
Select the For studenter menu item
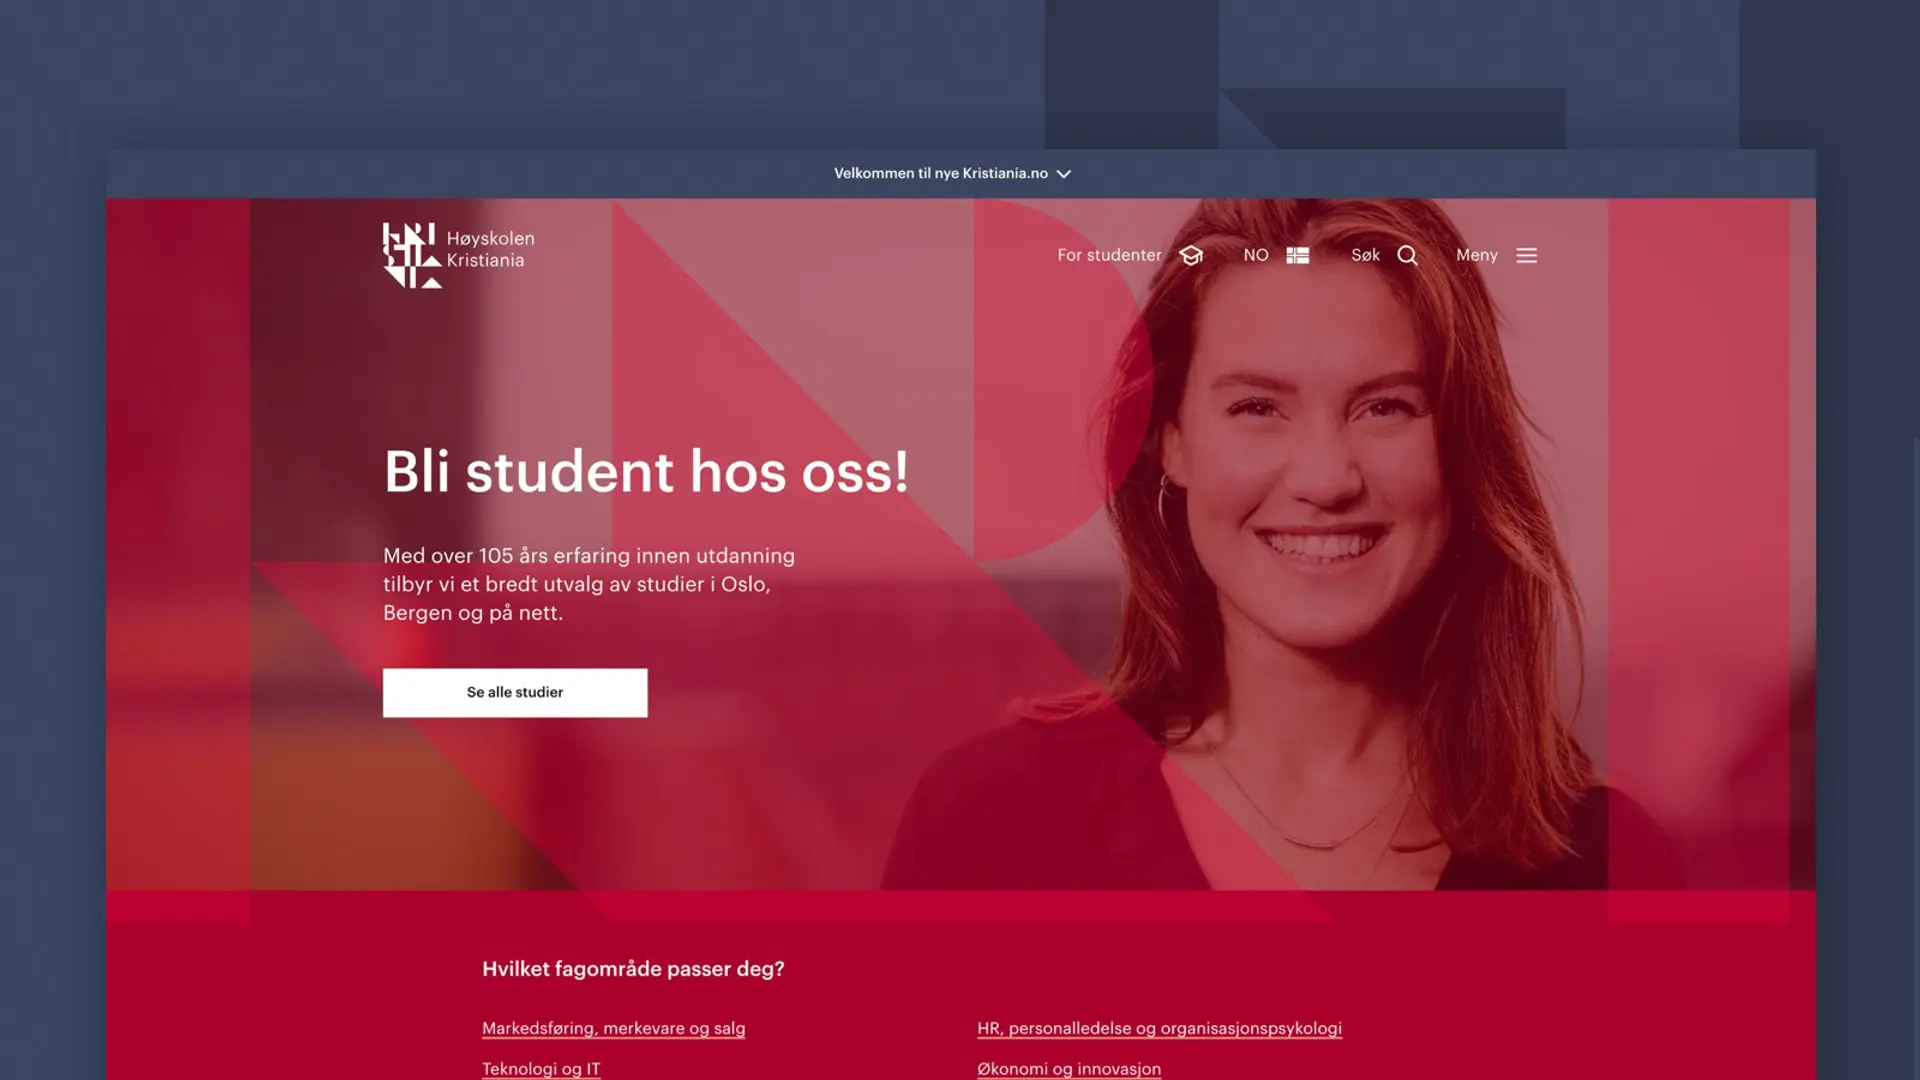point(1109,255)
